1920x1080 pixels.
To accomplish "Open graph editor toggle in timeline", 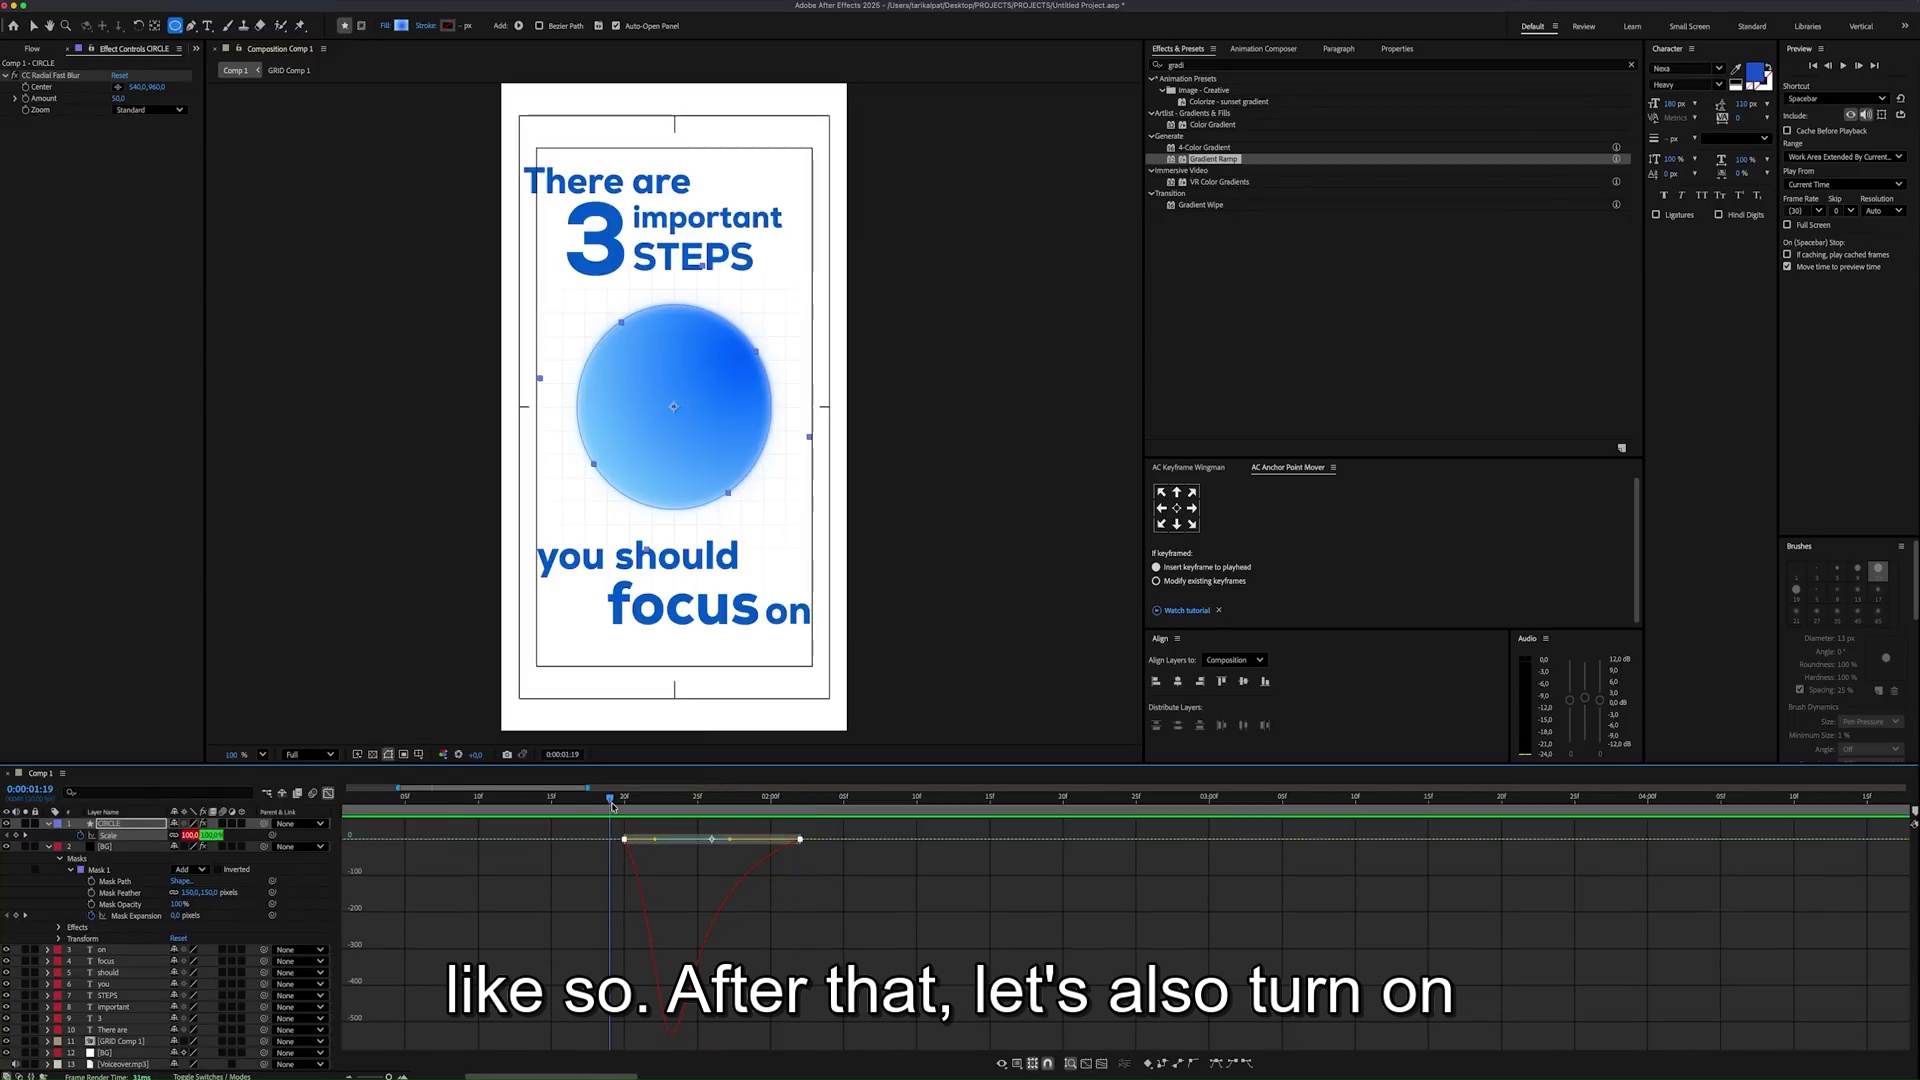I will tap(328, 793).
